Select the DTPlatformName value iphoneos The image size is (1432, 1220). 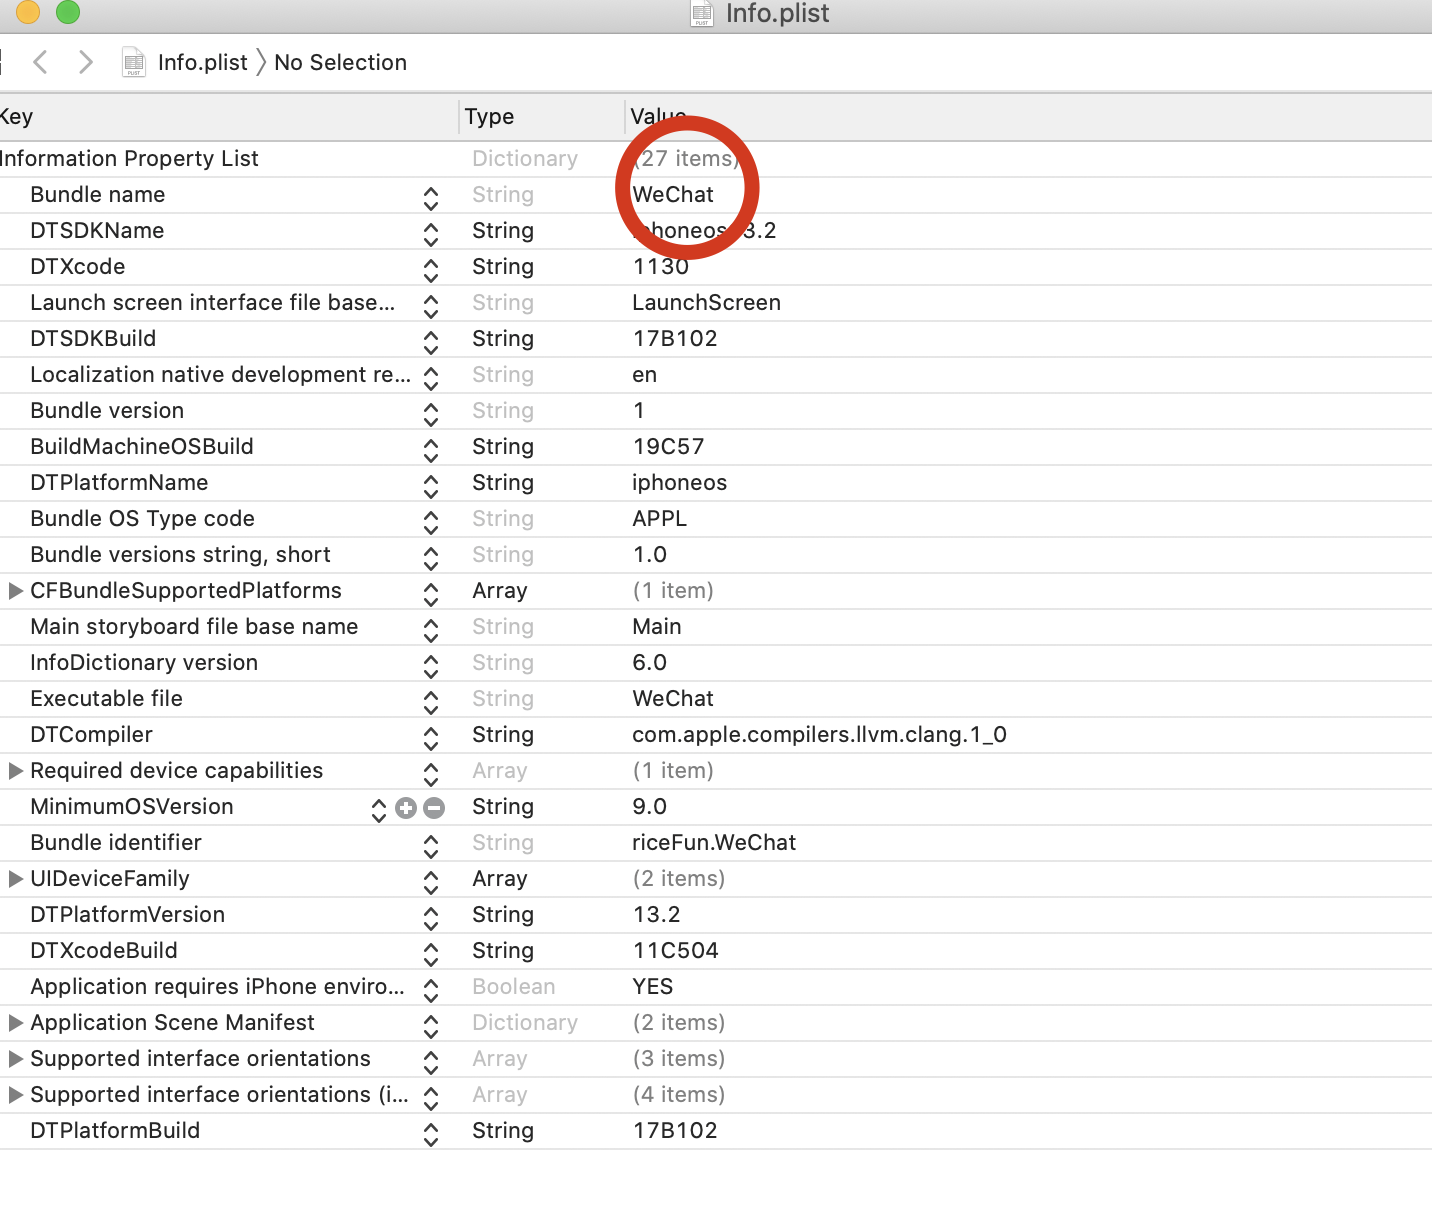click(x=679, y=483)
